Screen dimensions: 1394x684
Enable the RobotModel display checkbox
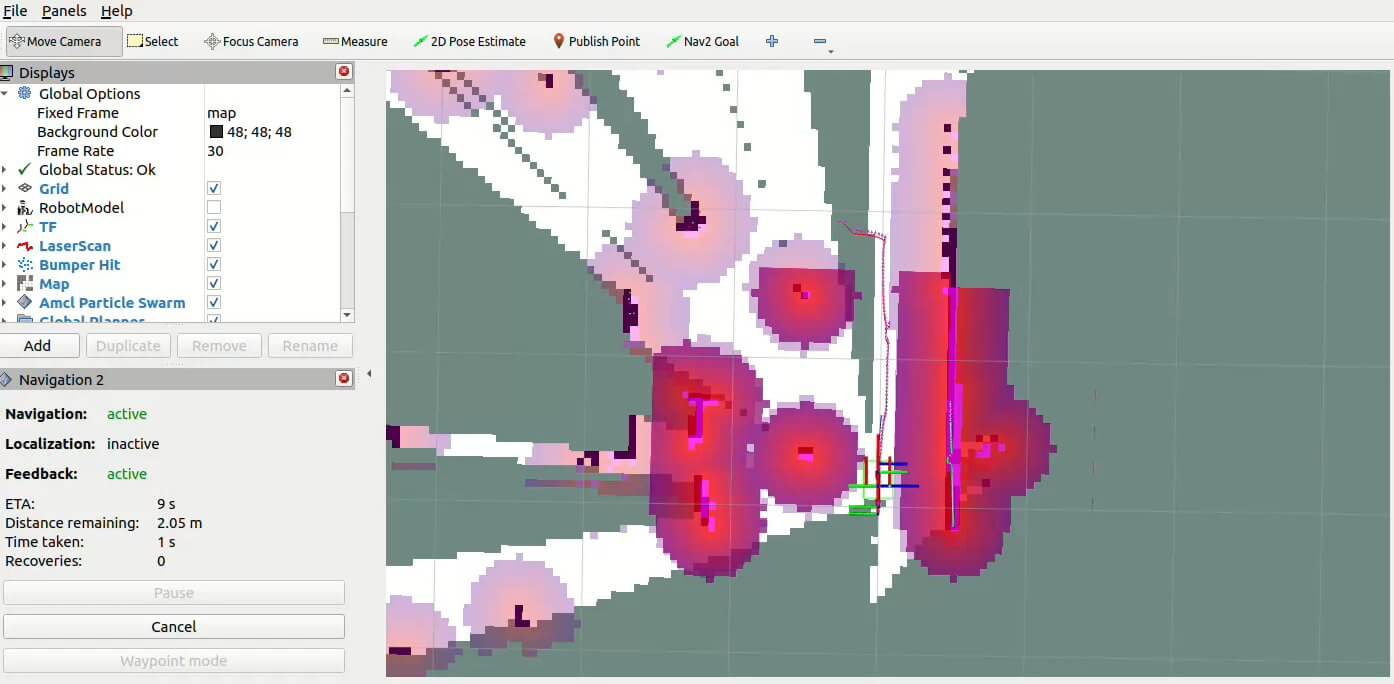click(x=213, y=208)
